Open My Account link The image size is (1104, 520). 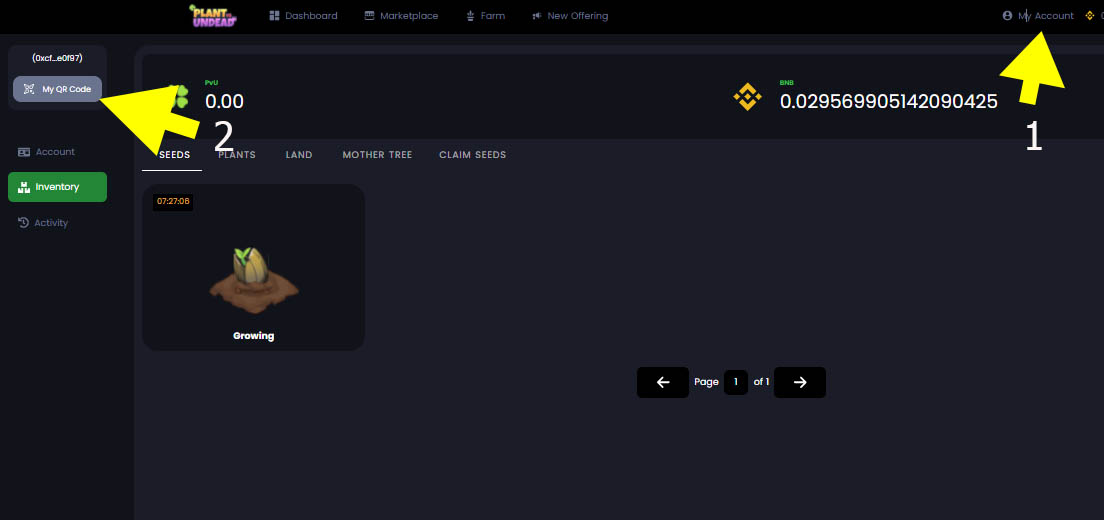point(1039,15)
